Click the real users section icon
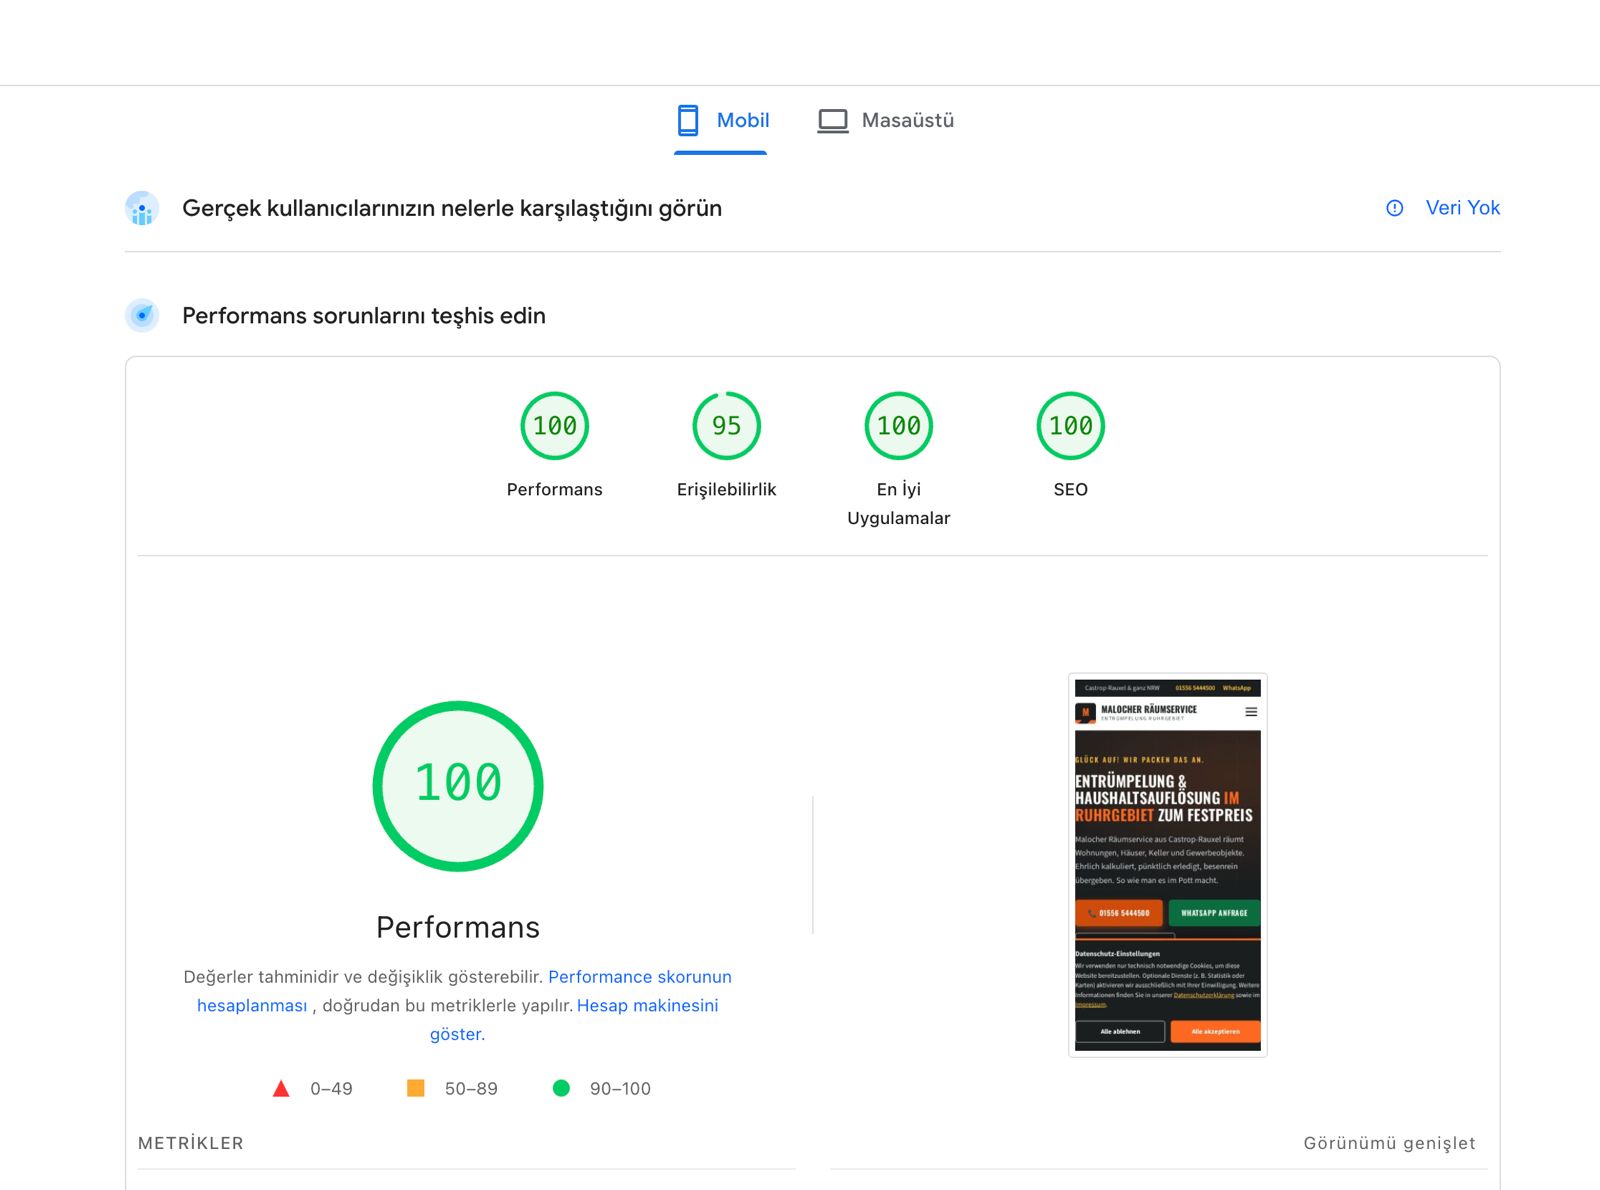 coord(142,208)
